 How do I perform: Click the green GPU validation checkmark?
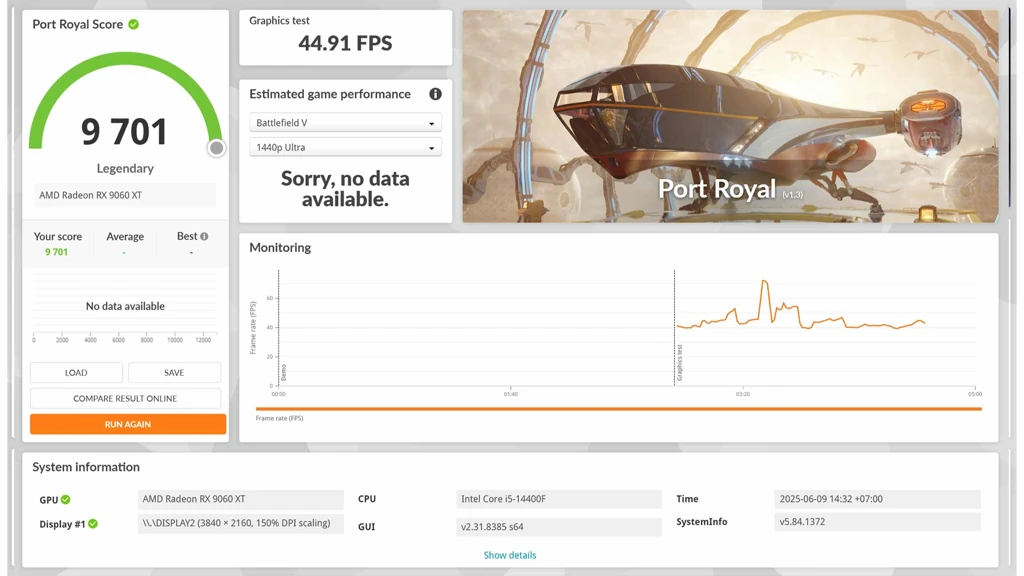[66, 500]
